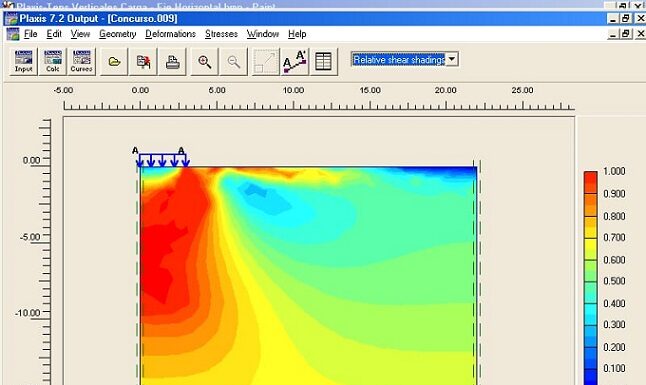Open the Geometry menu

(117, 34)
